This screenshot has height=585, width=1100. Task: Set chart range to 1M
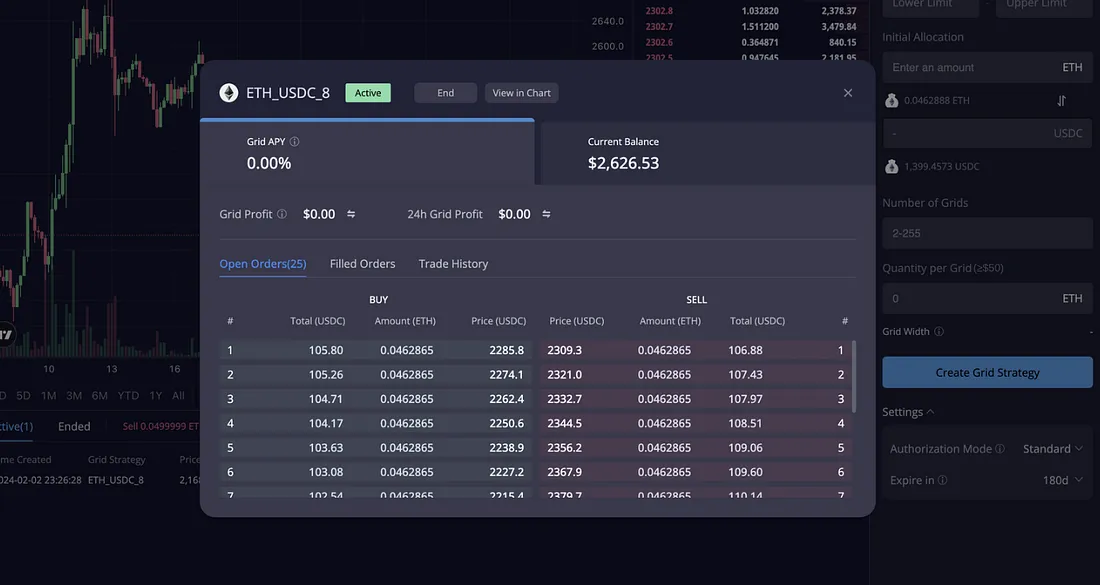(48, 396)
